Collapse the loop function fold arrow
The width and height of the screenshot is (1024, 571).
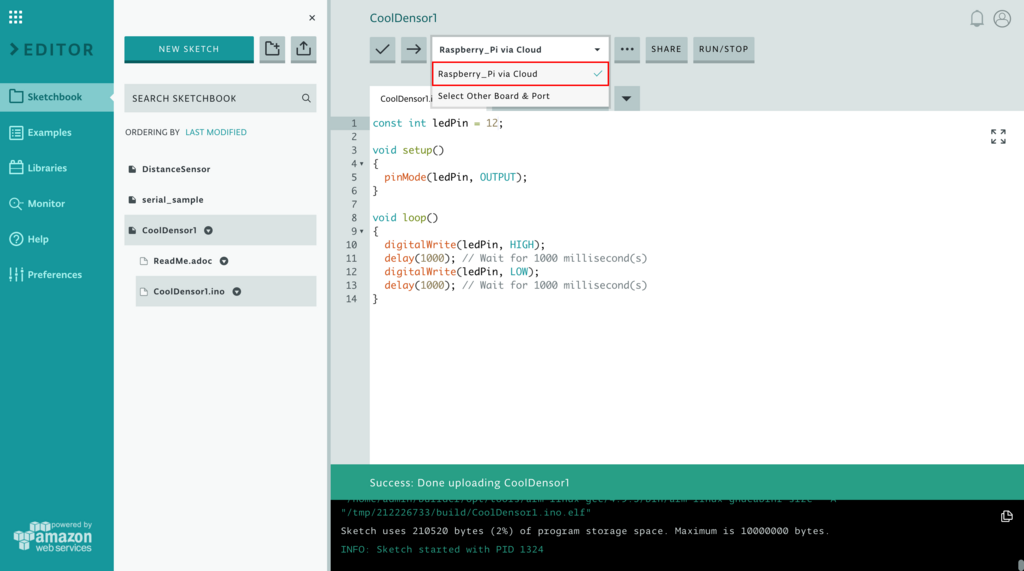[362, 231]
